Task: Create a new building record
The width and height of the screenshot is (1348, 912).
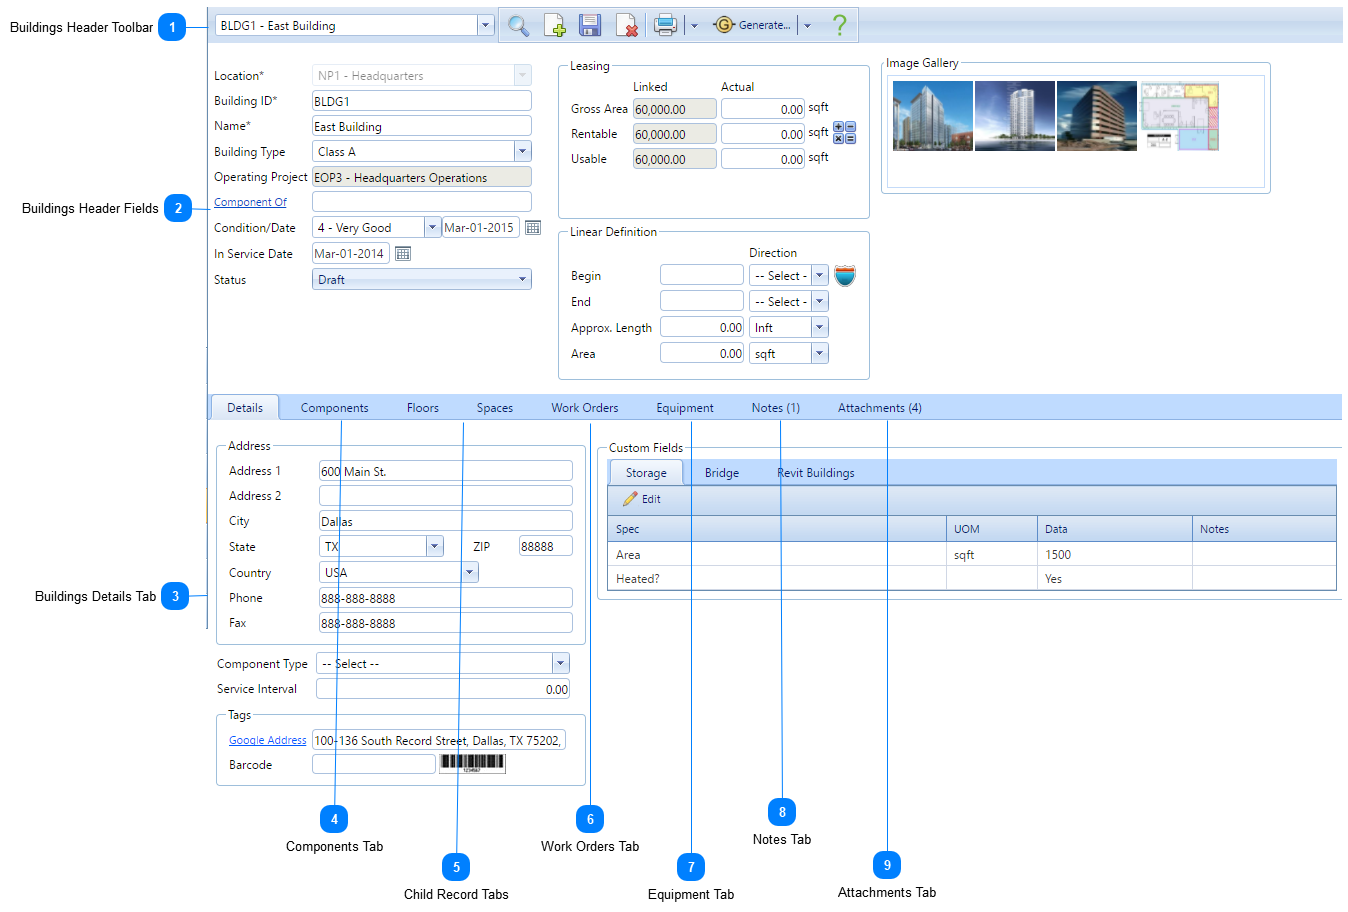Action: (555, 26)
